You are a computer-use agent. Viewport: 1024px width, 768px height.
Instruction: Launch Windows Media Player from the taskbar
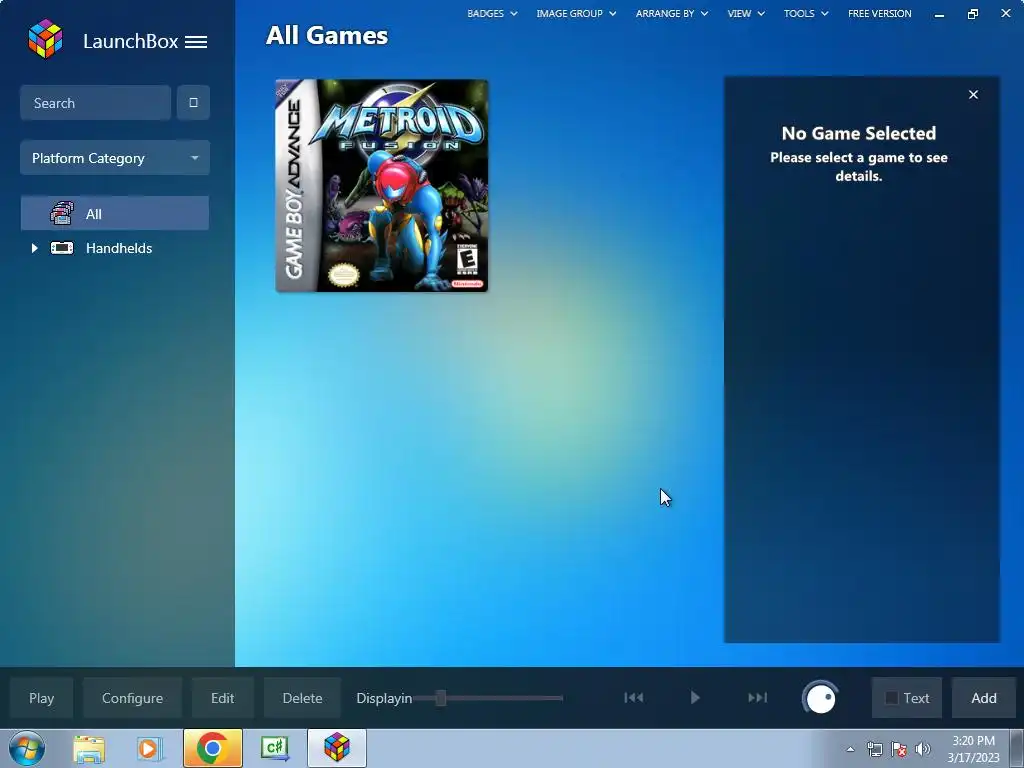149,749
